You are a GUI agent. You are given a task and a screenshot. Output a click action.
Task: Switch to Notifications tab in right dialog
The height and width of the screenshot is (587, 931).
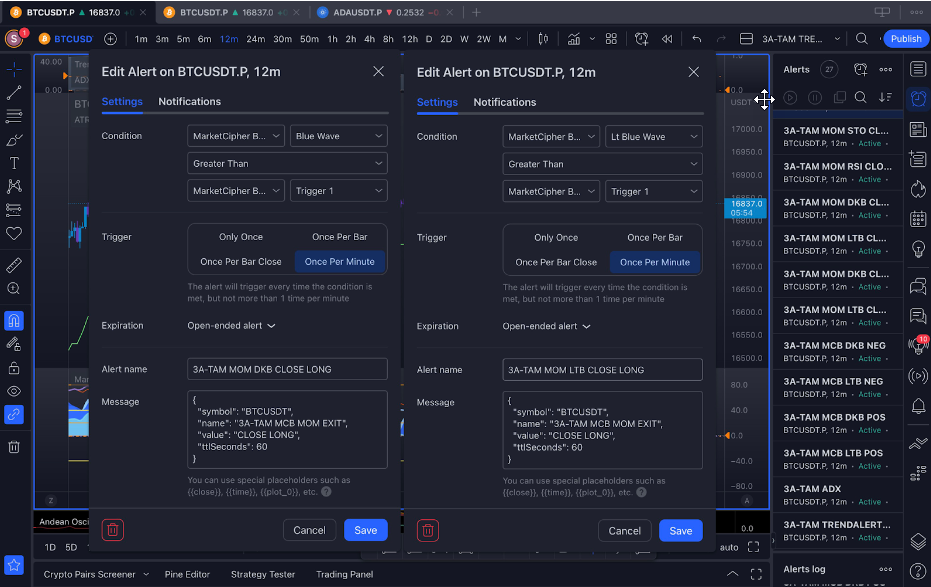click(x=505, y=102)
